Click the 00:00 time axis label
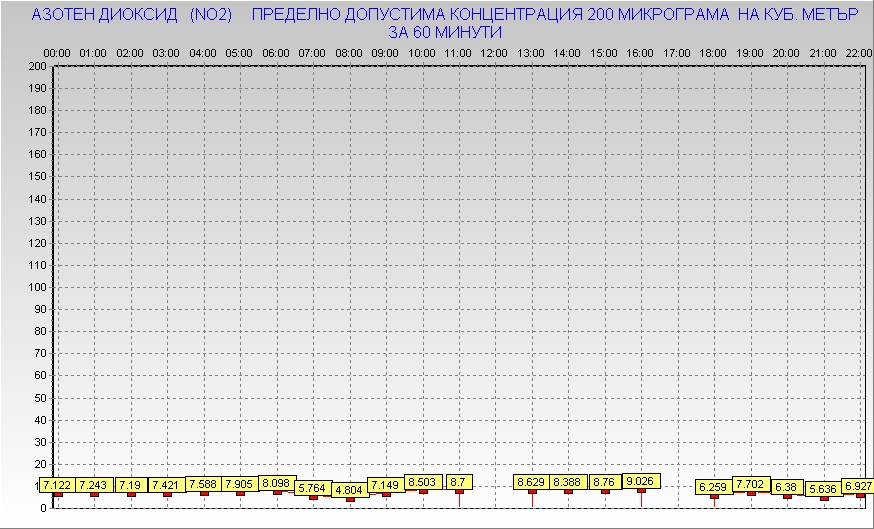This screenshot has height=529, width=874. (x=57, y=54)
